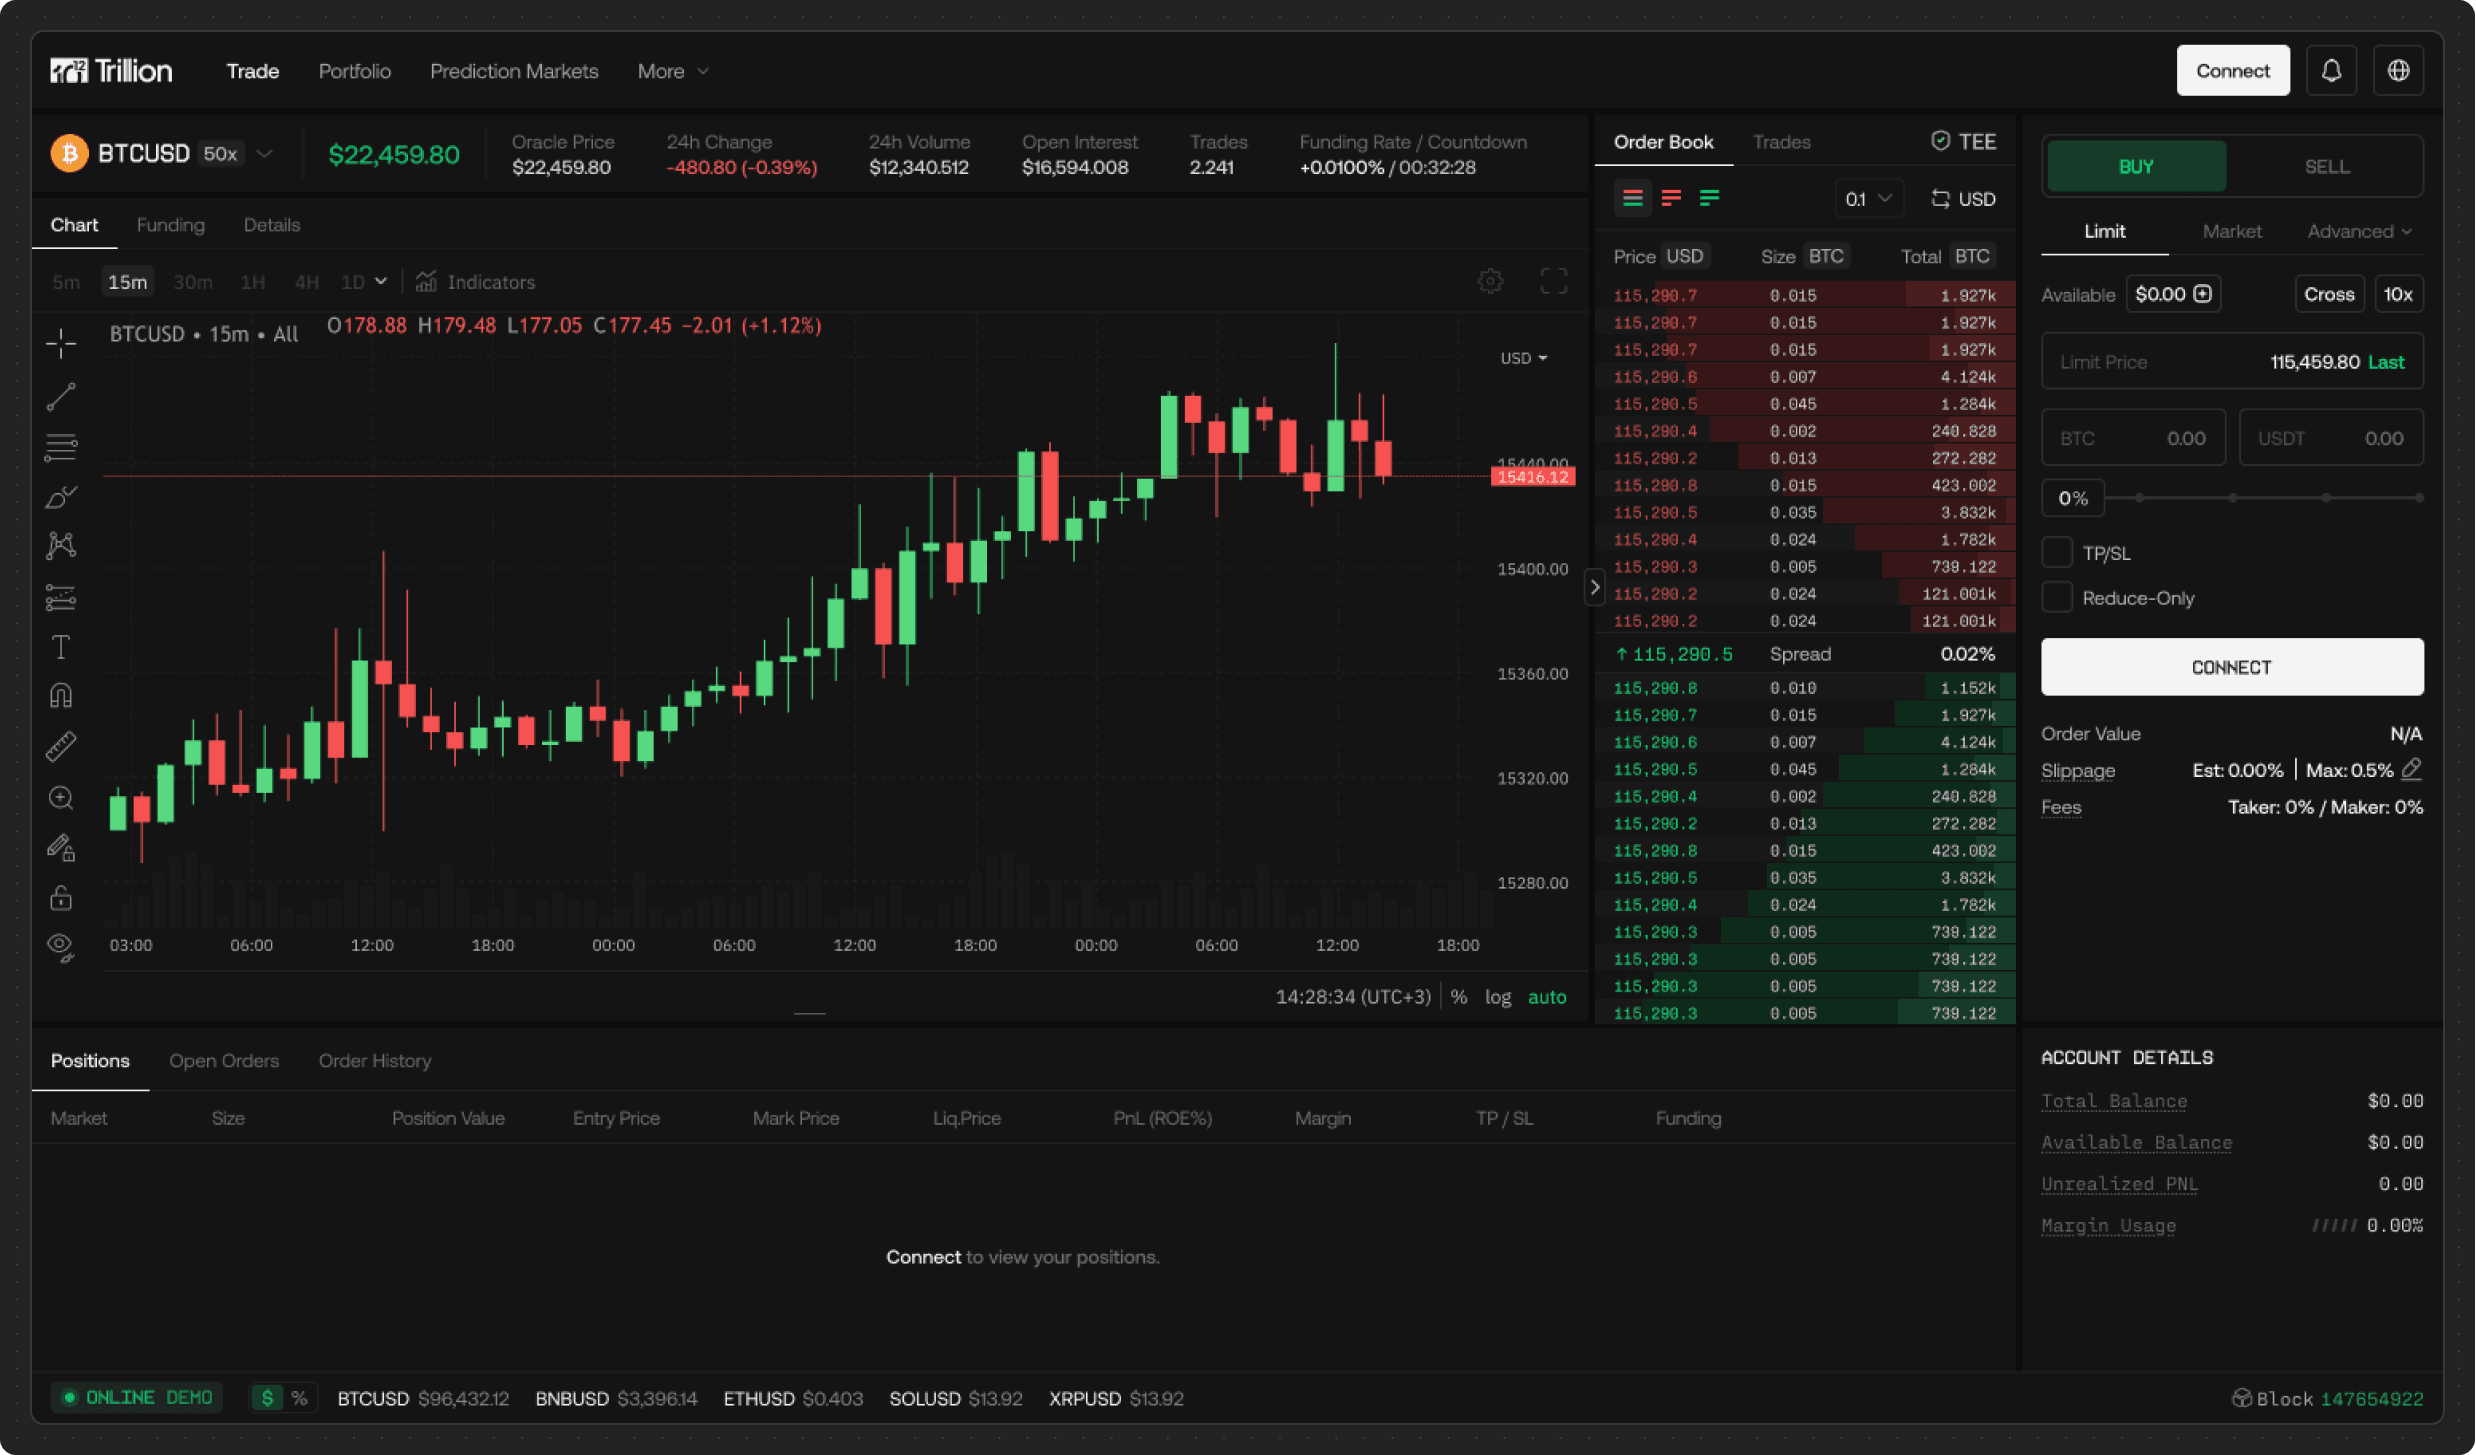The width and height of the screenshot is (2476, 1455).
Task: Activate the magnet snap tool
Action: coord(61,696)
